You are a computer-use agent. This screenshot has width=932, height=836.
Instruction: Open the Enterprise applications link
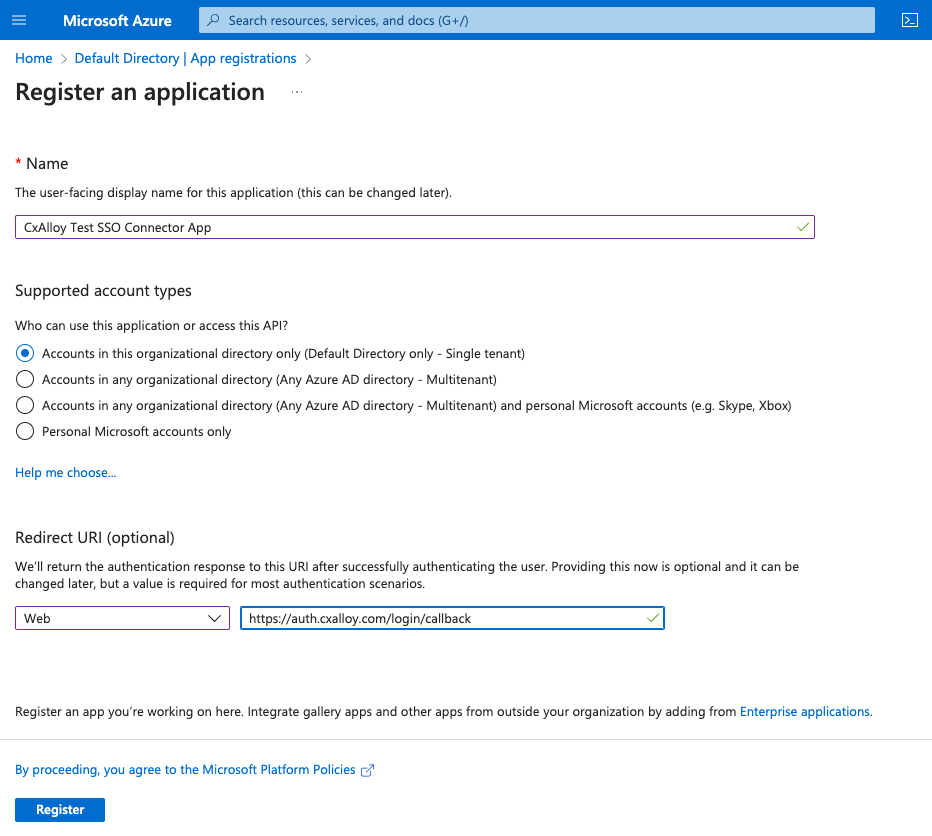pos(805,712)
